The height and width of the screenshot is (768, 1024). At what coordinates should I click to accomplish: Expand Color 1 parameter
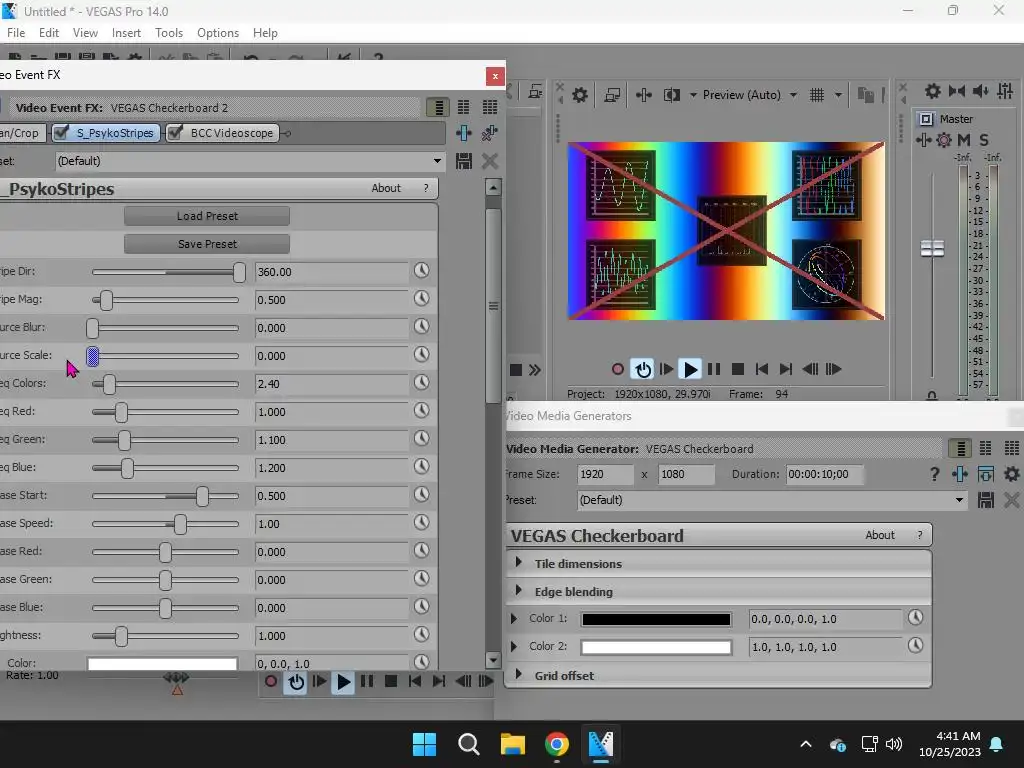pyautogui.click(x=514, y=618)
